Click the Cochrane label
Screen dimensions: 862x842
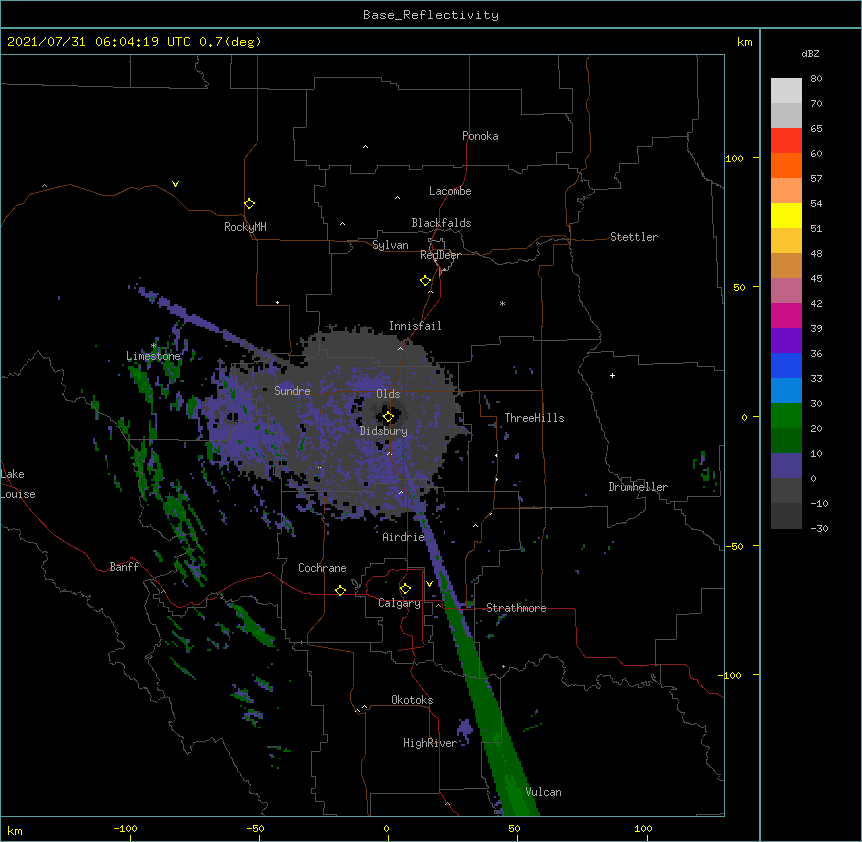tap(322, 568)
